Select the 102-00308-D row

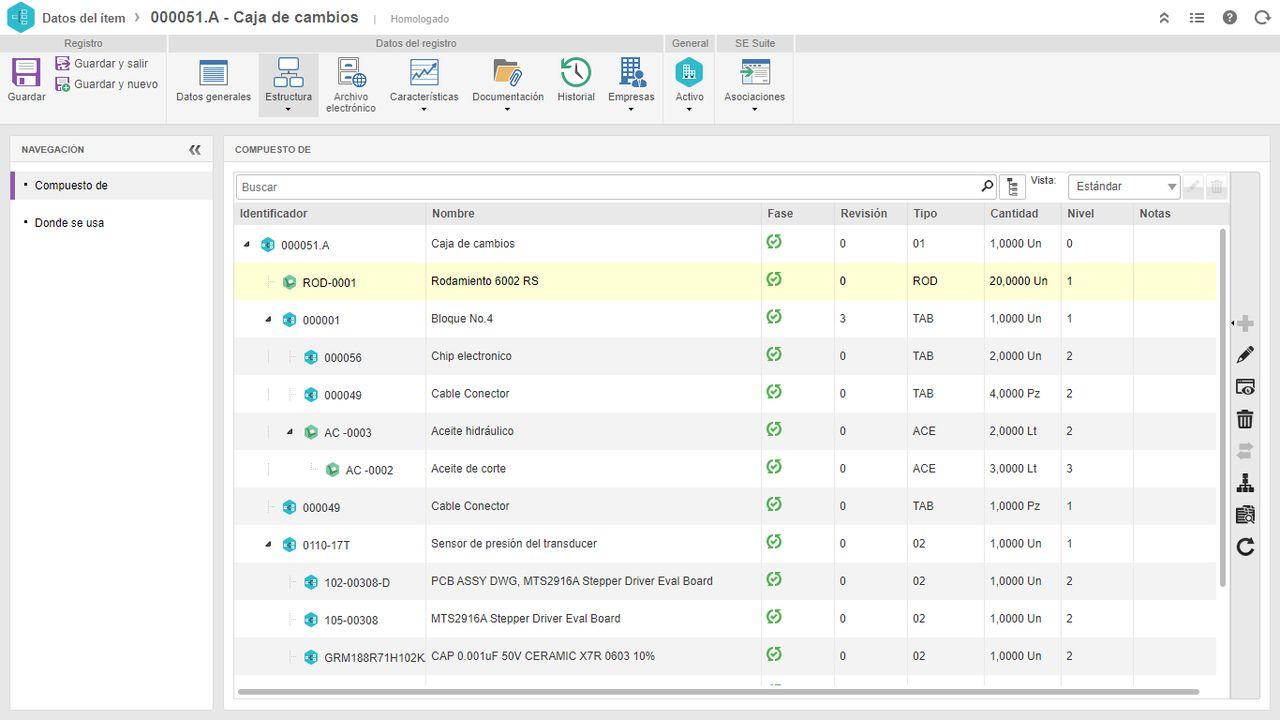click(725, 582)
